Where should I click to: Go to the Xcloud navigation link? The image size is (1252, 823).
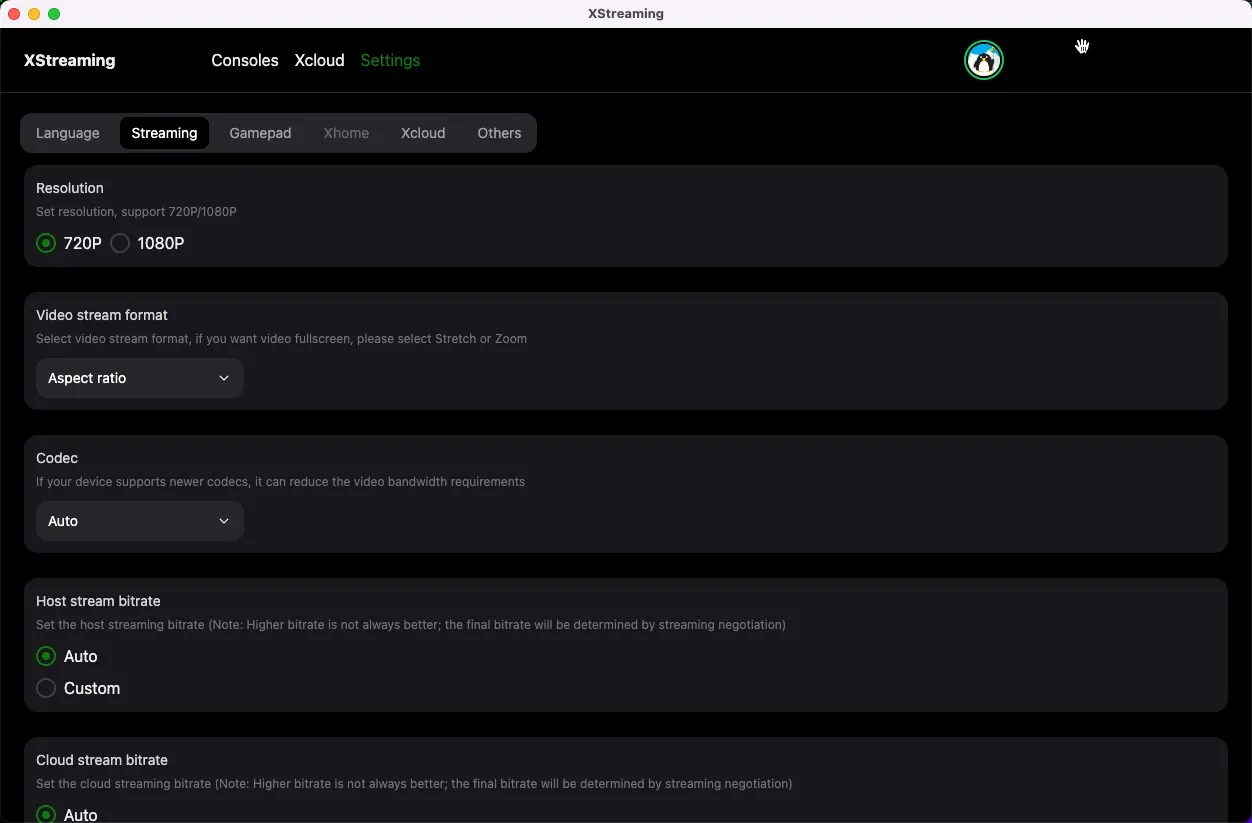click(319, 60)
